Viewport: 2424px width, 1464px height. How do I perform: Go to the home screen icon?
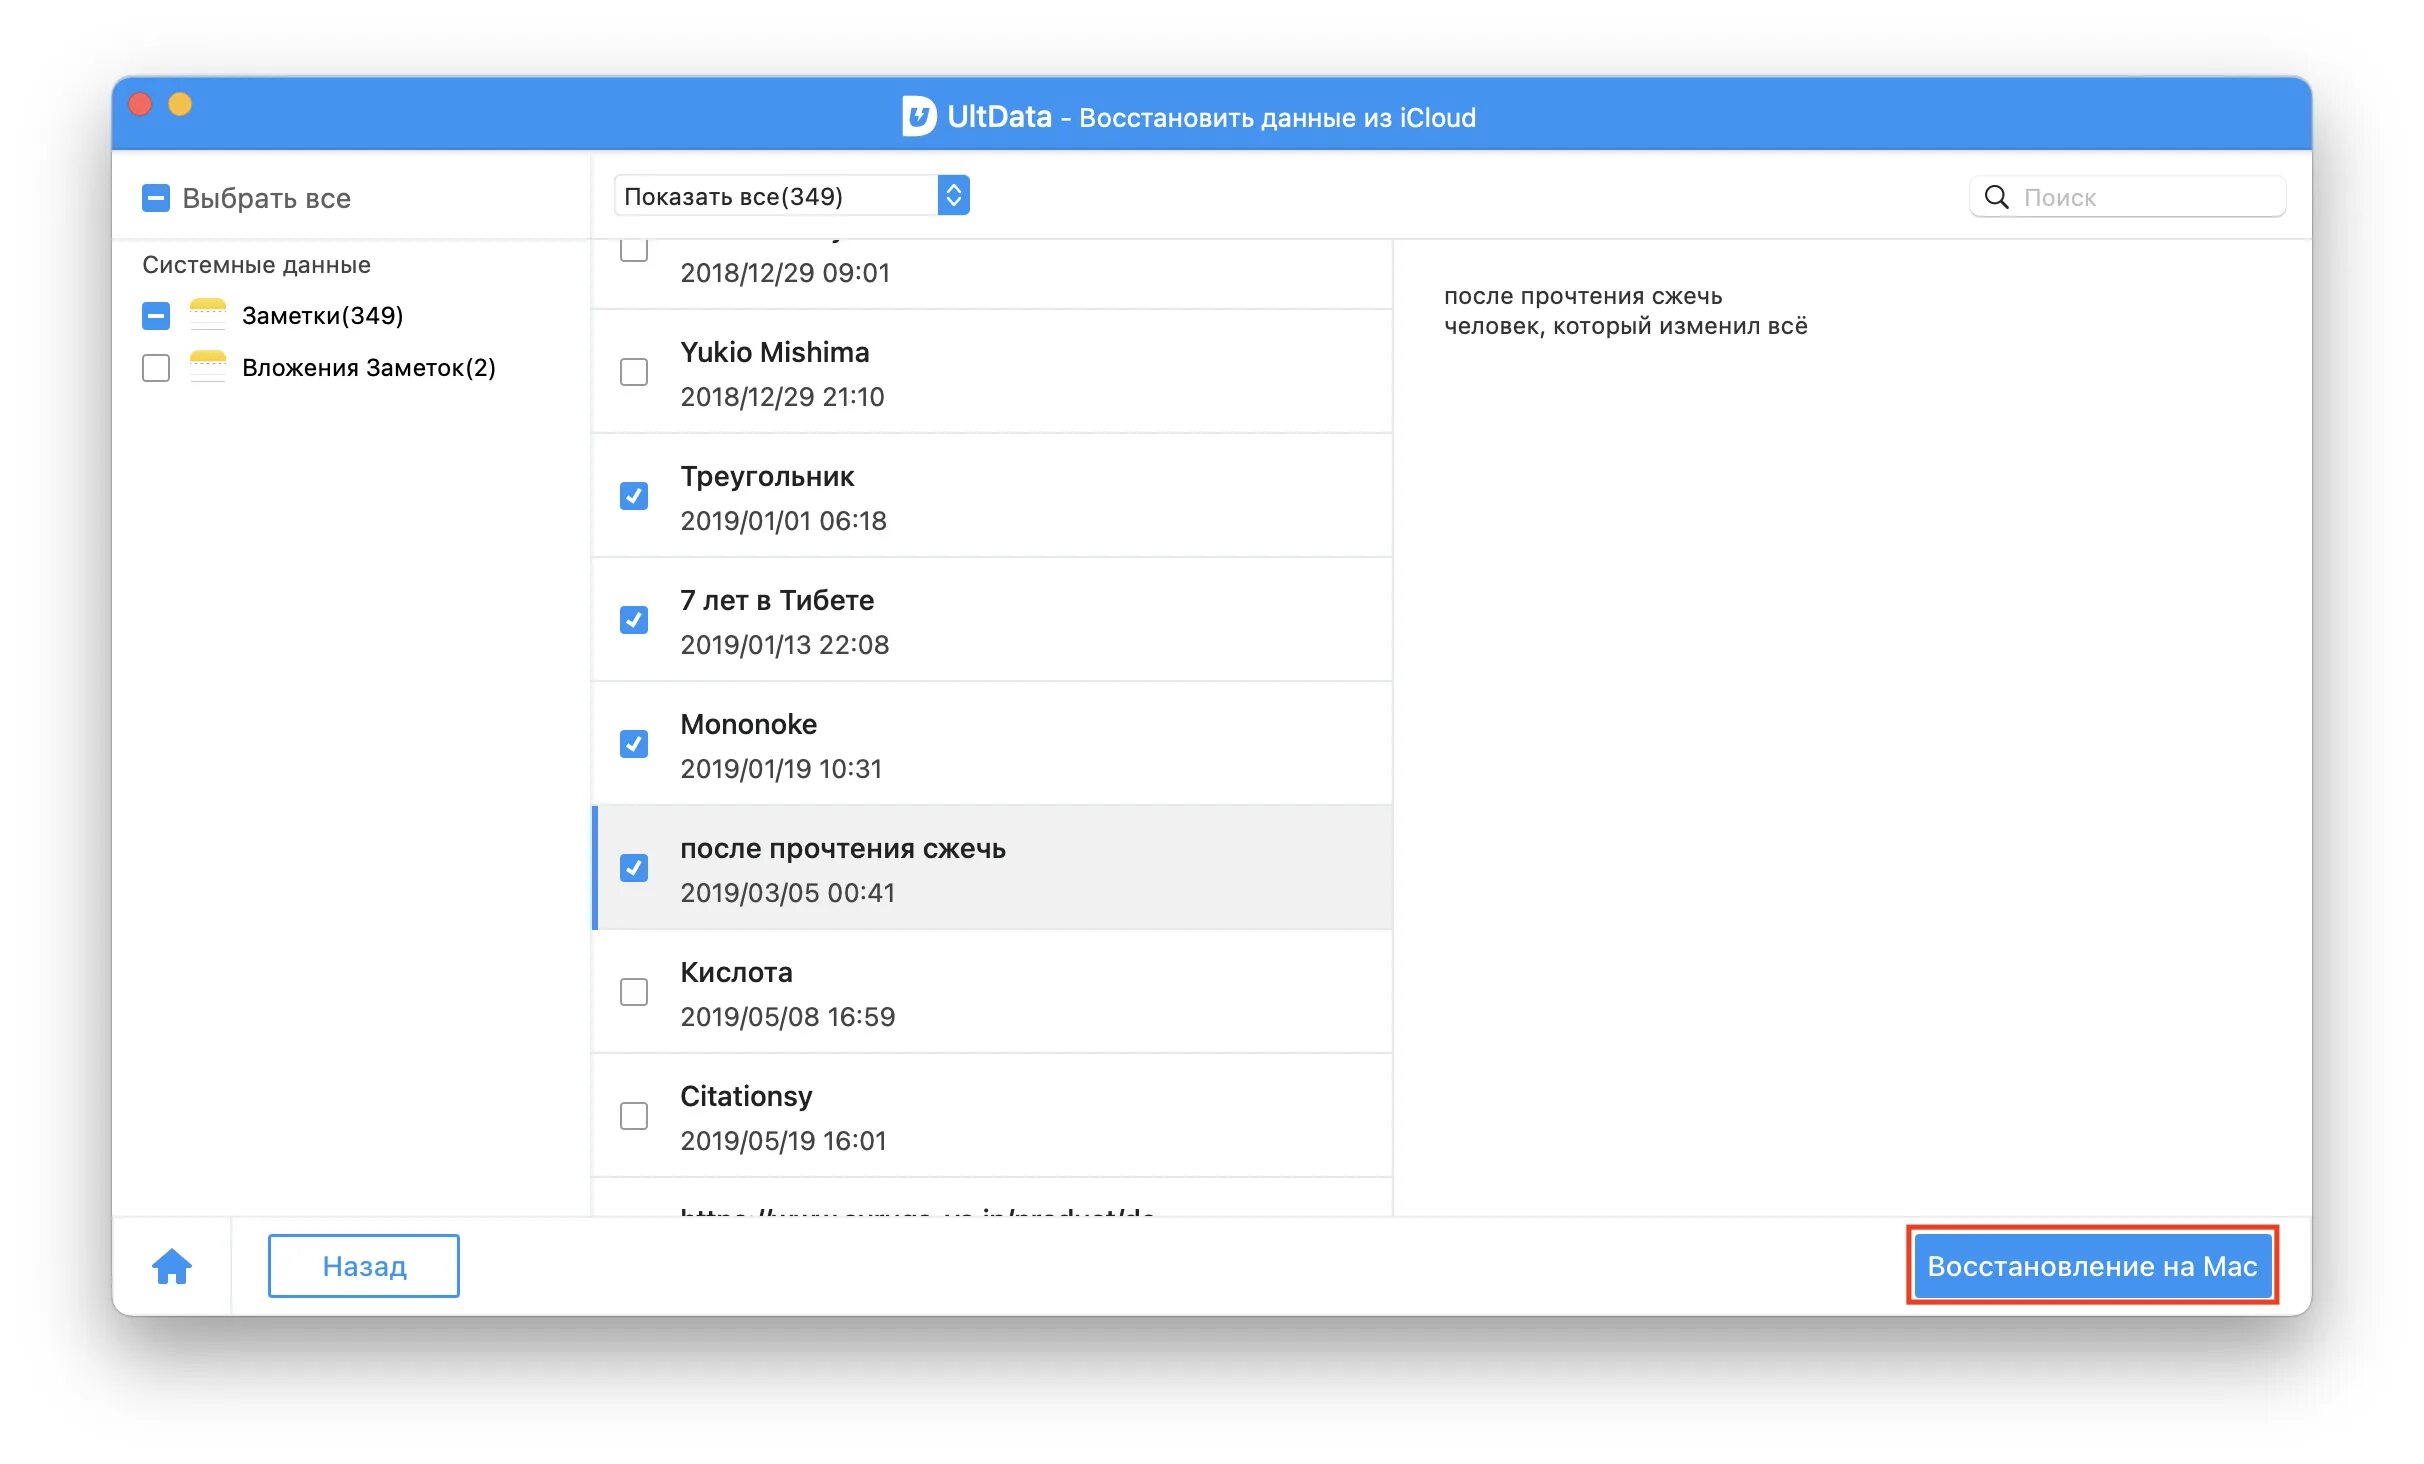(x=172, y=1266)
